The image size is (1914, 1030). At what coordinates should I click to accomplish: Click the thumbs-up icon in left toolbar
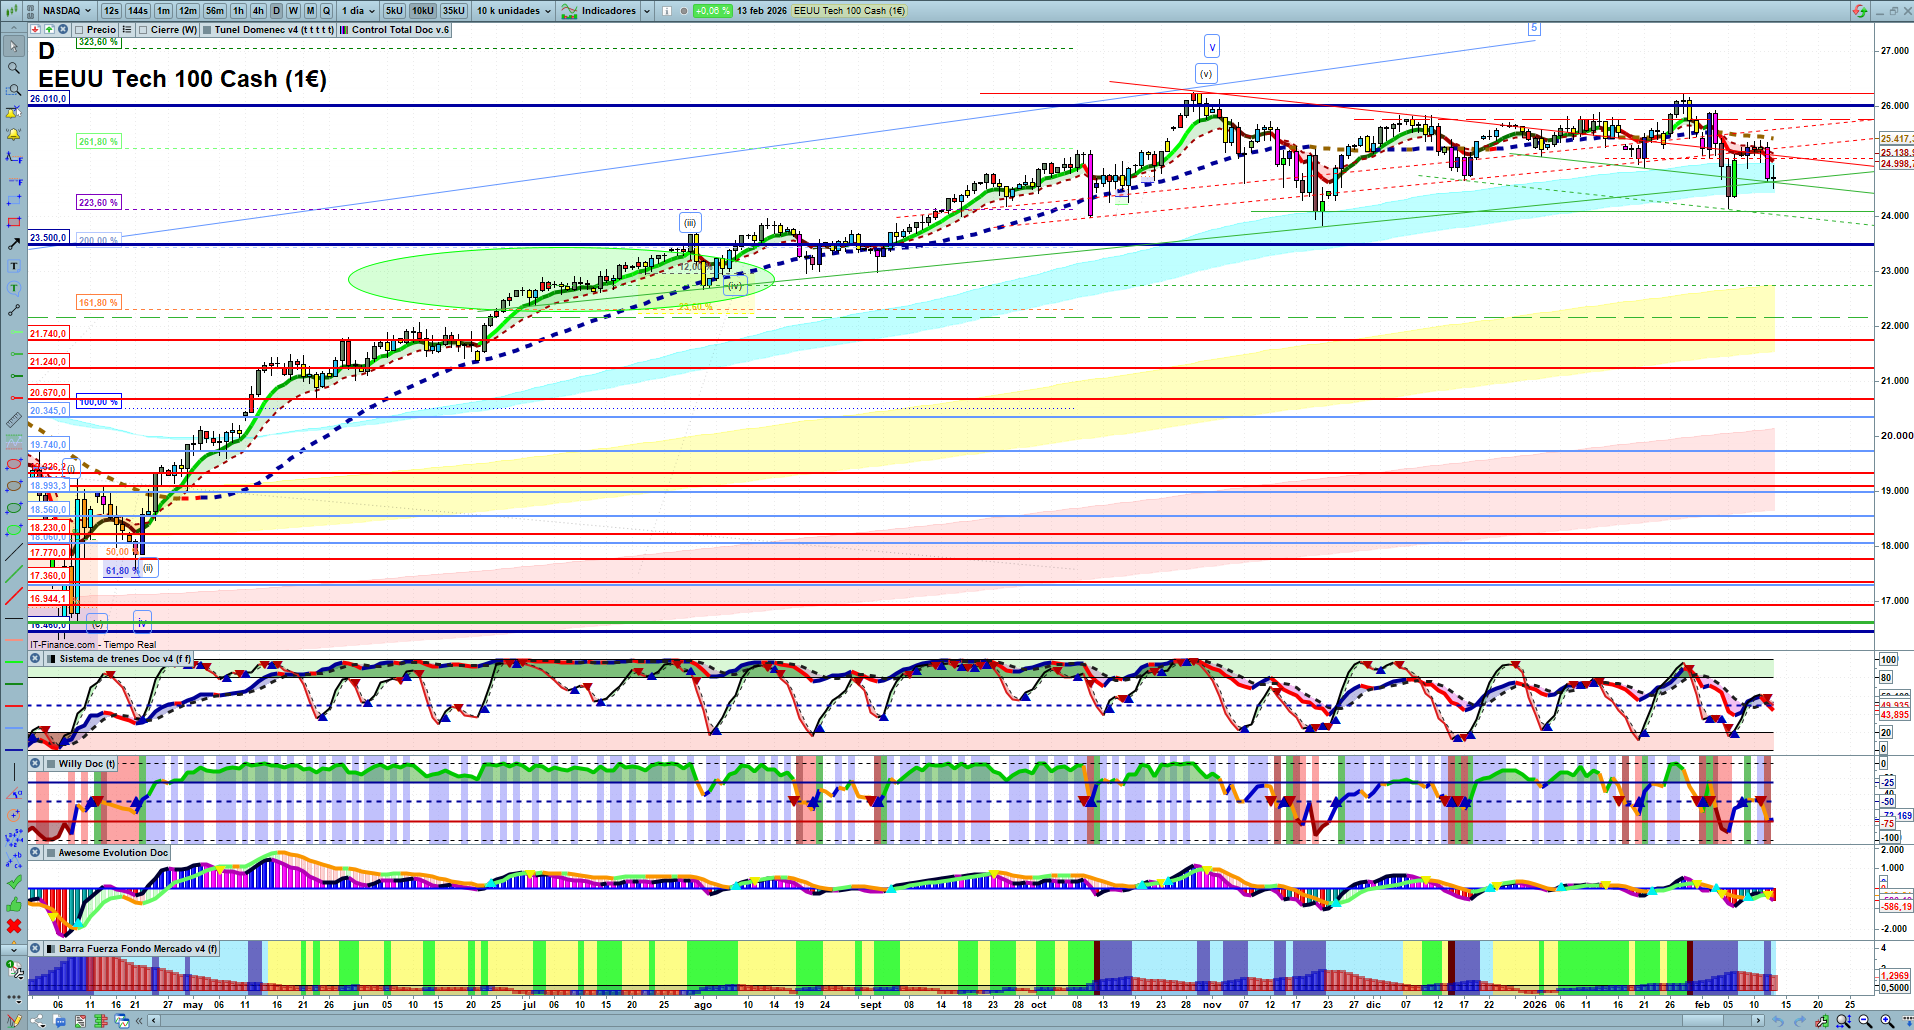pos(14,904)
